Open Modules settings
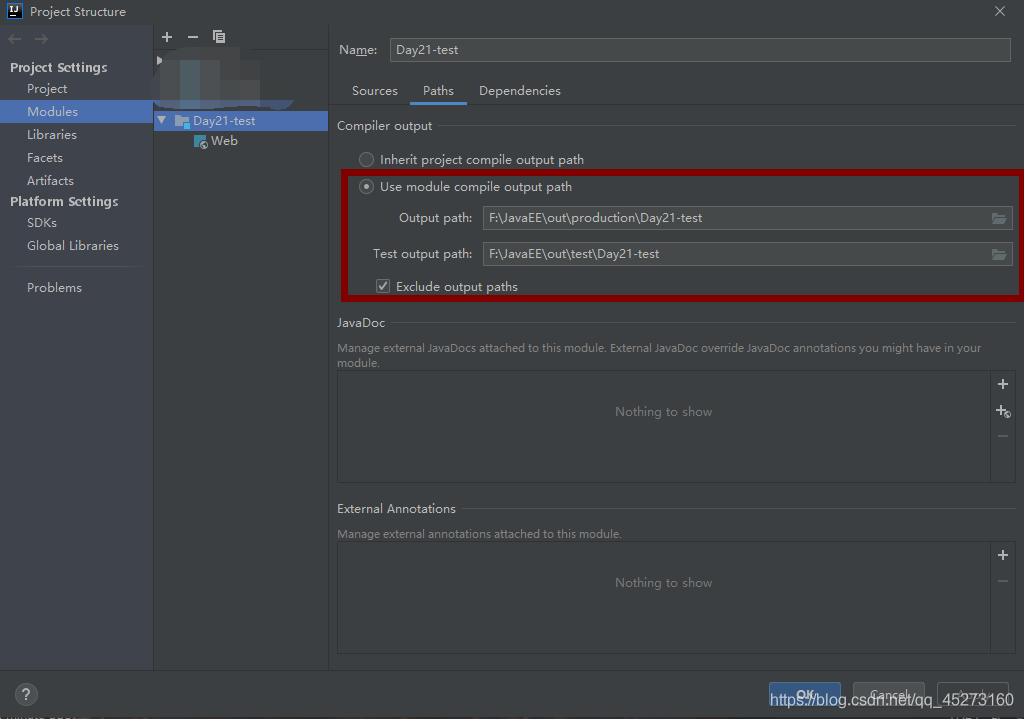Image resolution: width=1024 pixels, height=719 pixels. point(76,112)
